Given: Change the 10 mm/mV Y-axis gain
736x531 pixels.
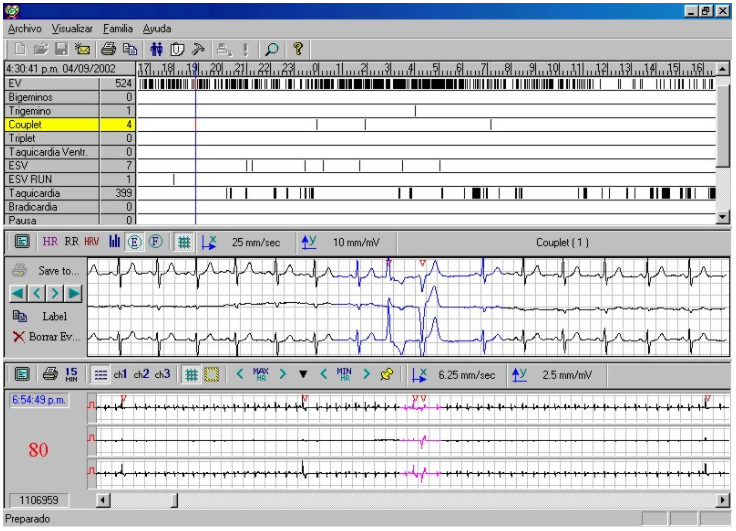Looking at the screenshot, I should pos(309,241).
